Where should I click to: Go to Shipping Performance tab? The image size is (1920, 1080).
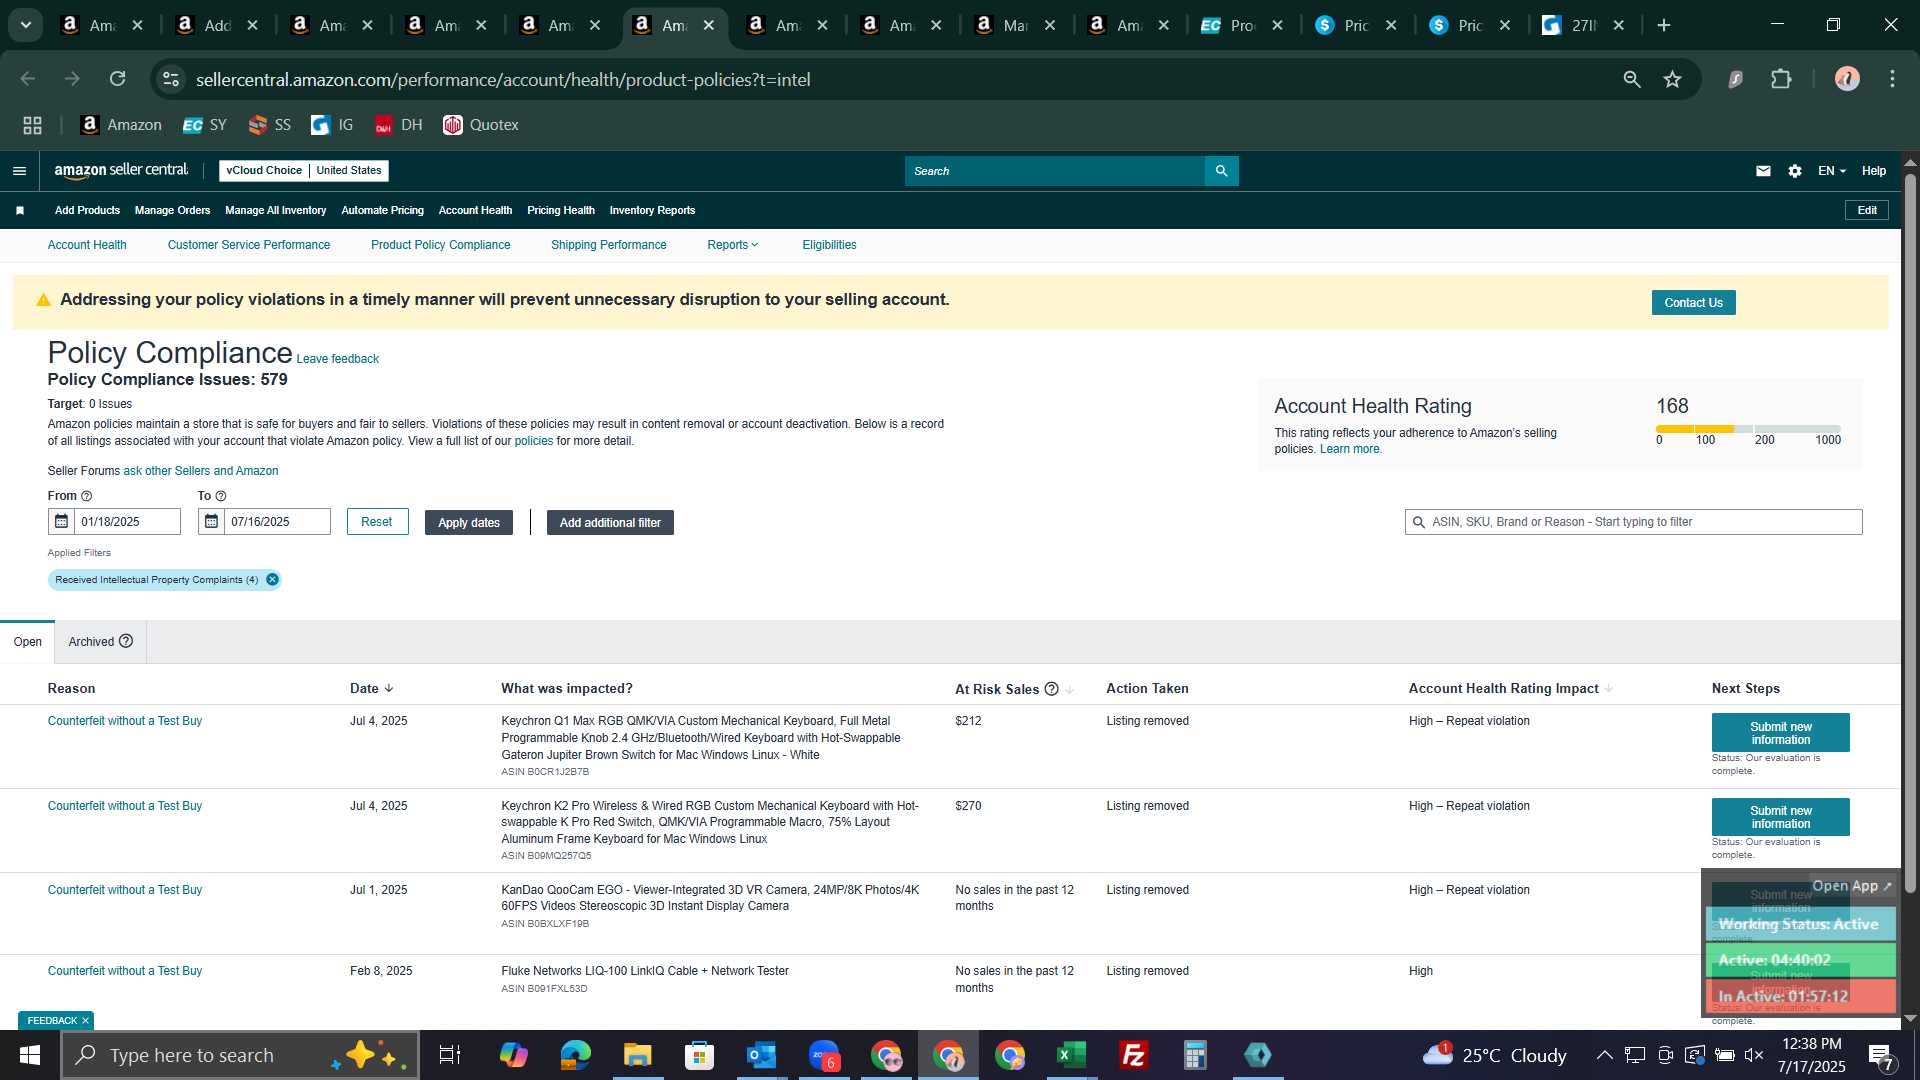tap(608, 245)
